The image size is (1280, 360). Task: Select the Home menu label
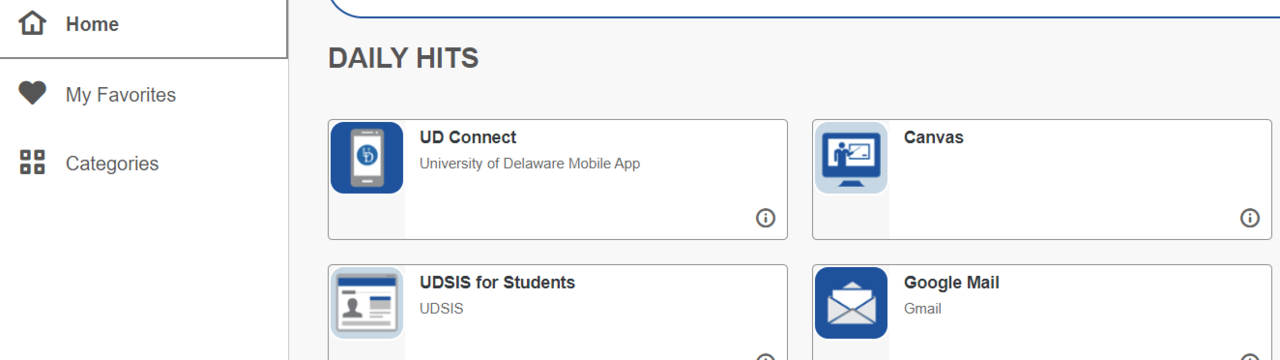pos(92,24)
